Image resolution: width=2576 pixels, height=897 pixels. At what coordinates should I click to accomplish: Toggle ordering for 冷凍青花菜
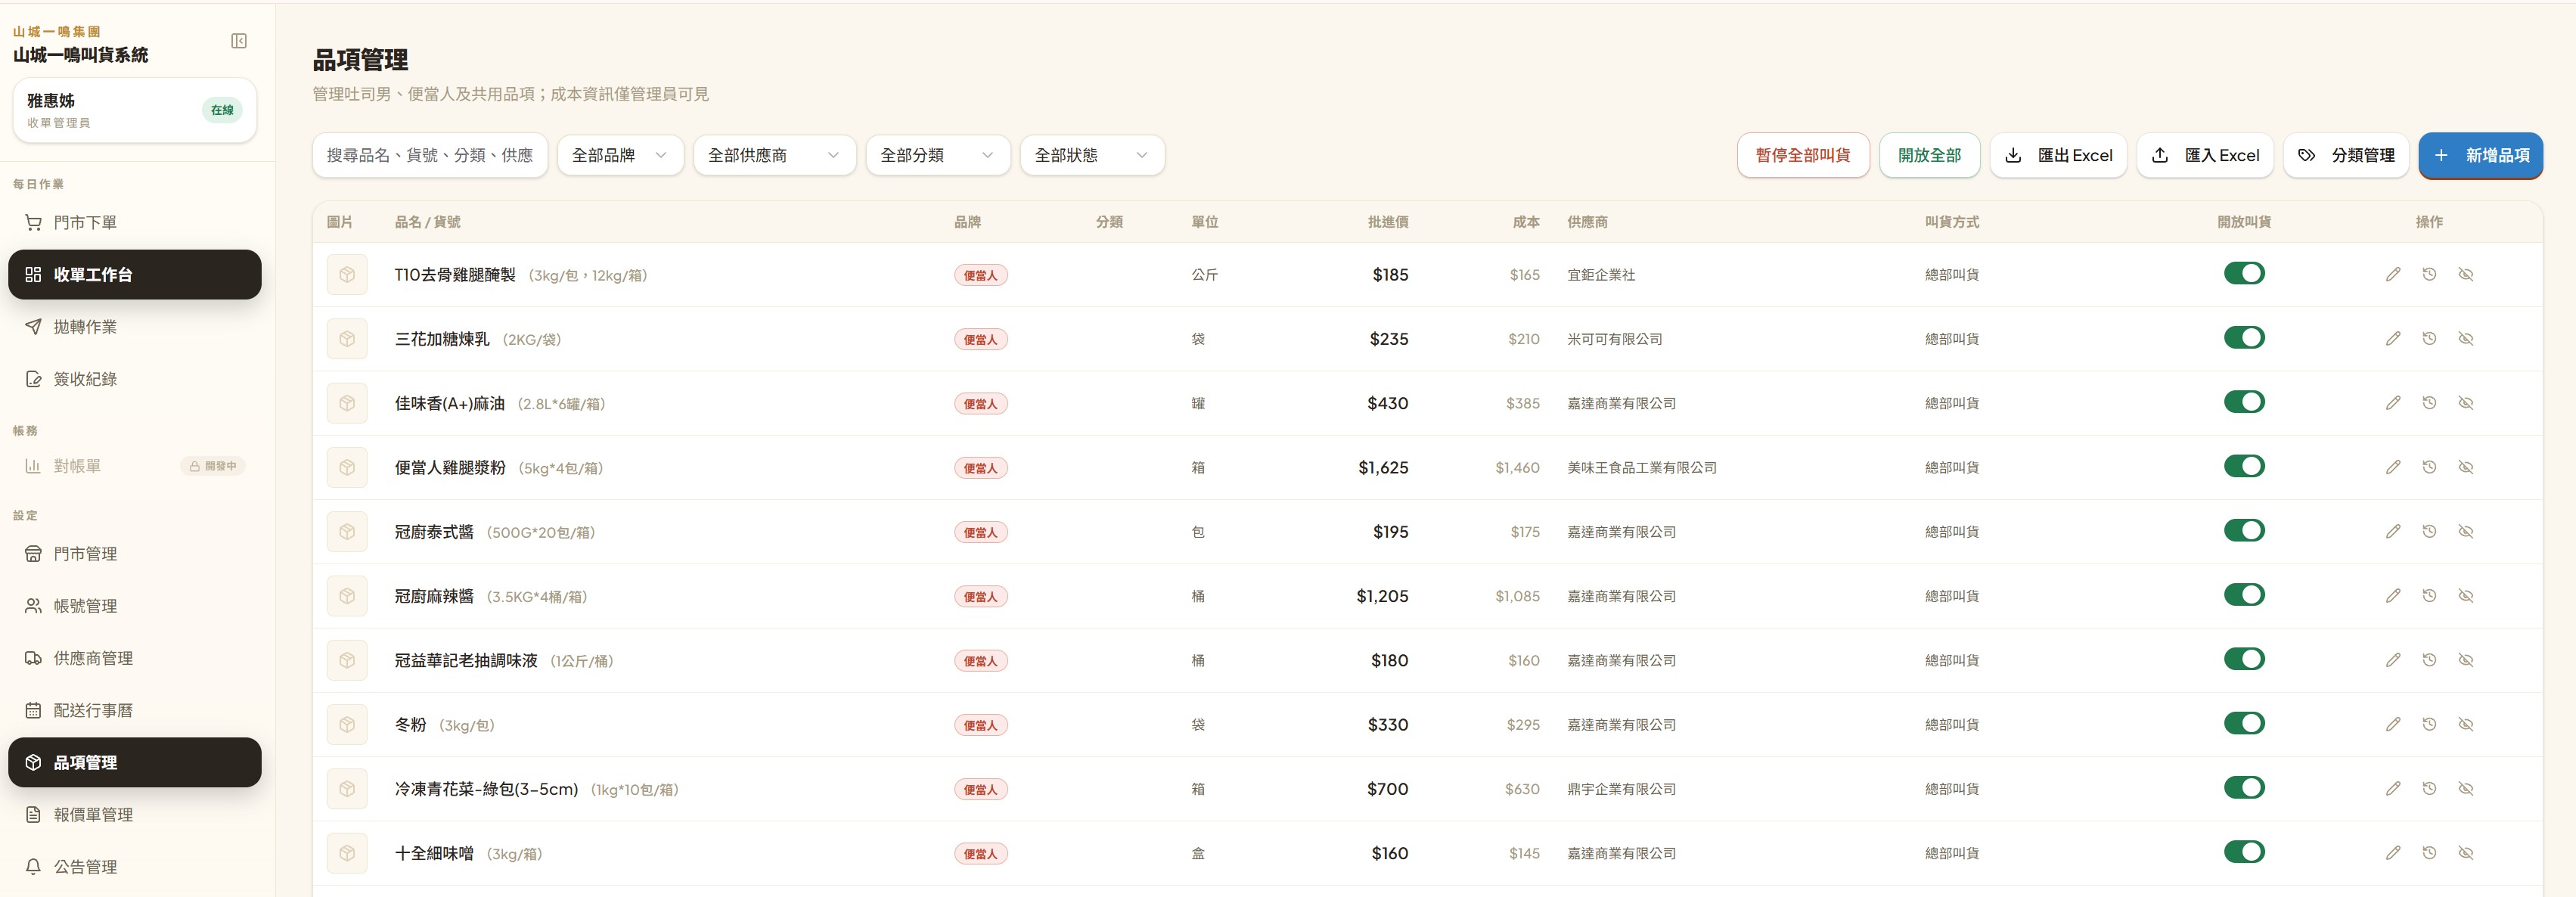coord(2244,788)
